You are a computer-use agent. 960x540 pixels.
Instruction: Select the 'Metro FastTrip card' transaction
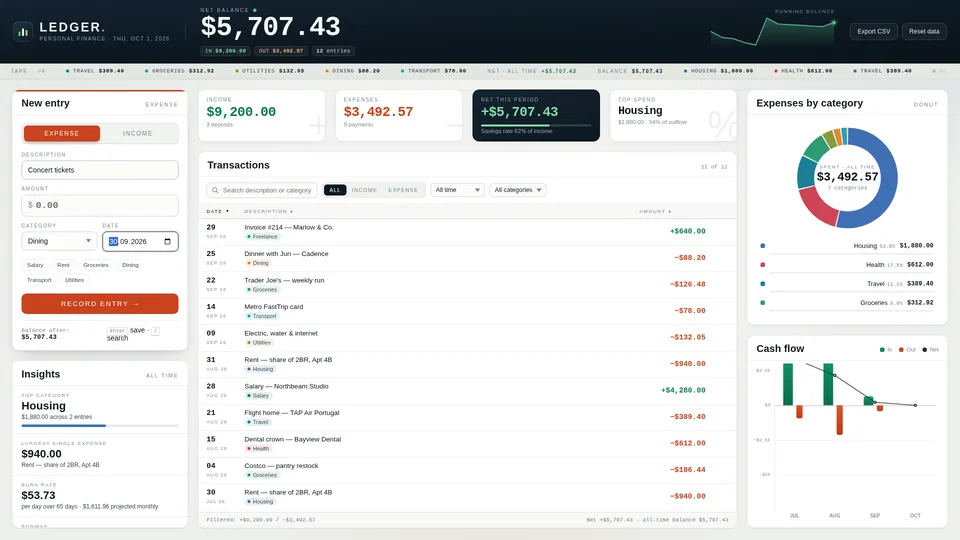click(x=467, y=311)
